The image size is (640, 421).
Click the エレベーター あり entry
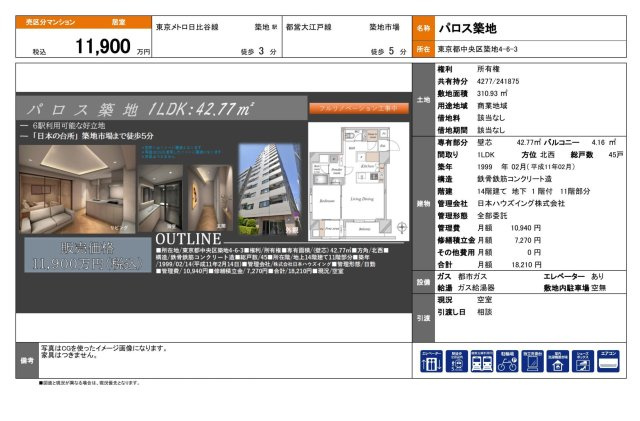tap(573, 276)
